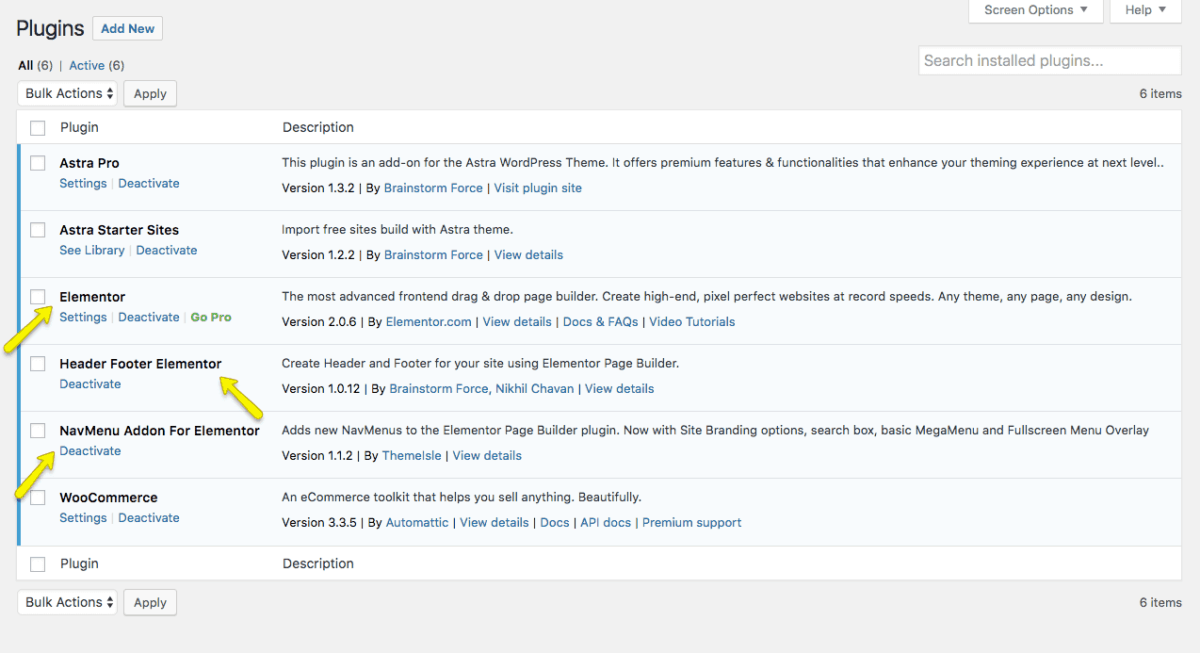Check the NavMenu Addon For Elementor checkbox
The image size is (1200, 653).
click(x=38, y=431)
